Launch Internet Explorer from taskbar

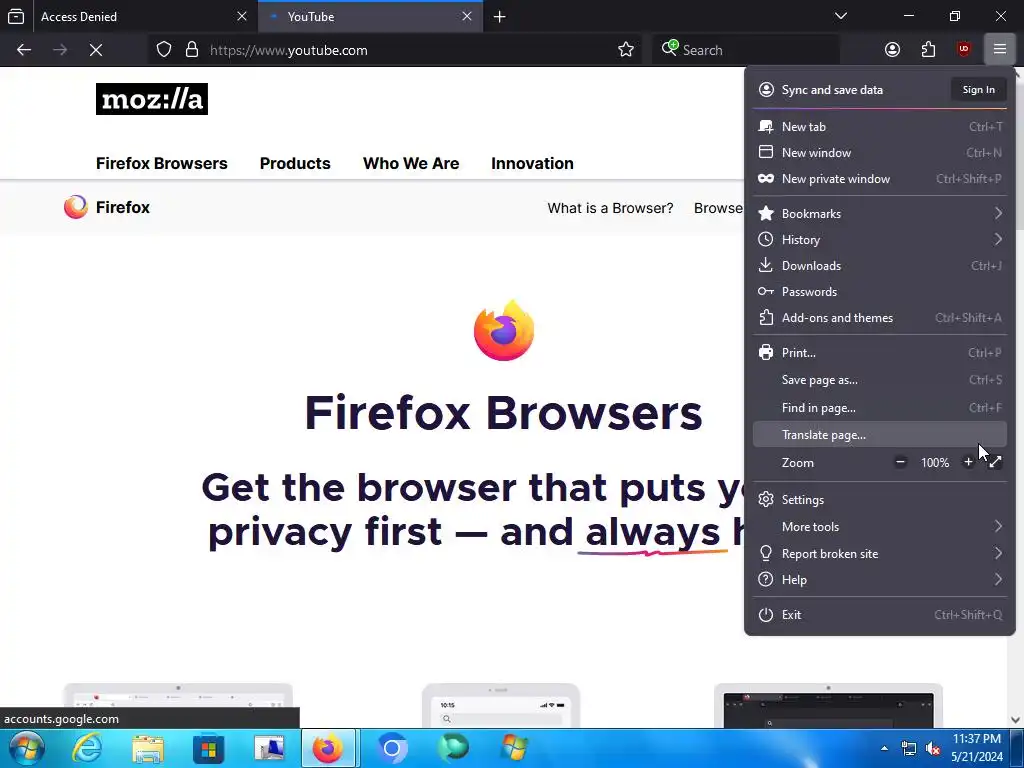pos(87,748)
